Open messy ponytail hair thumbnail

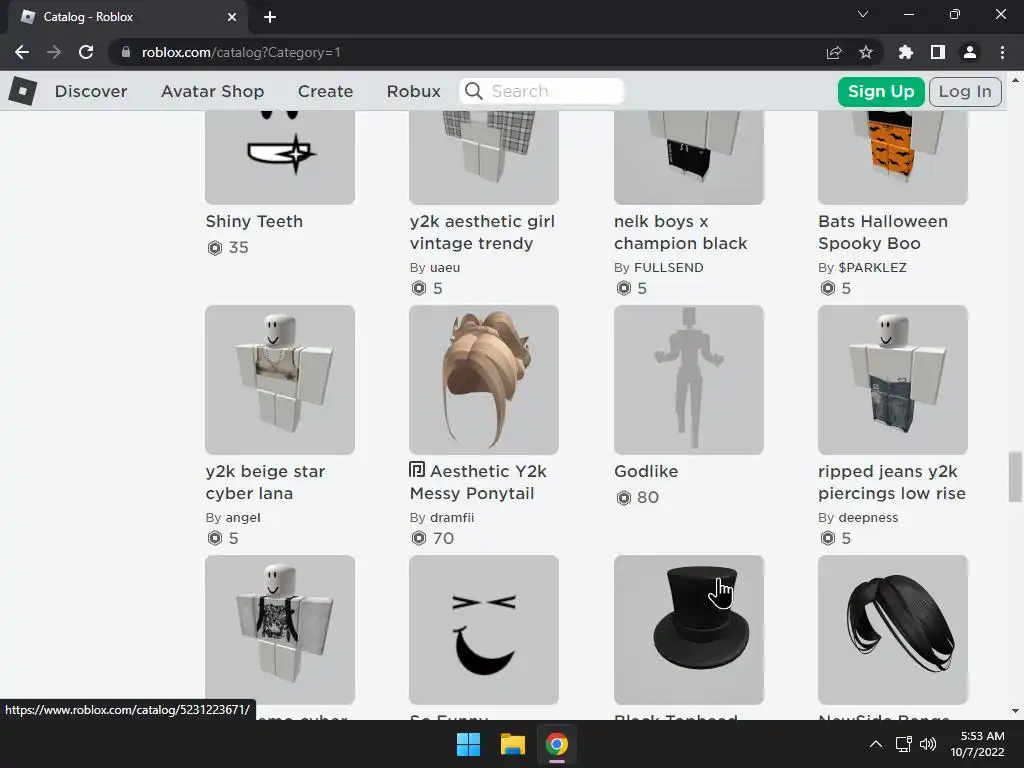[x=484, y=380]
